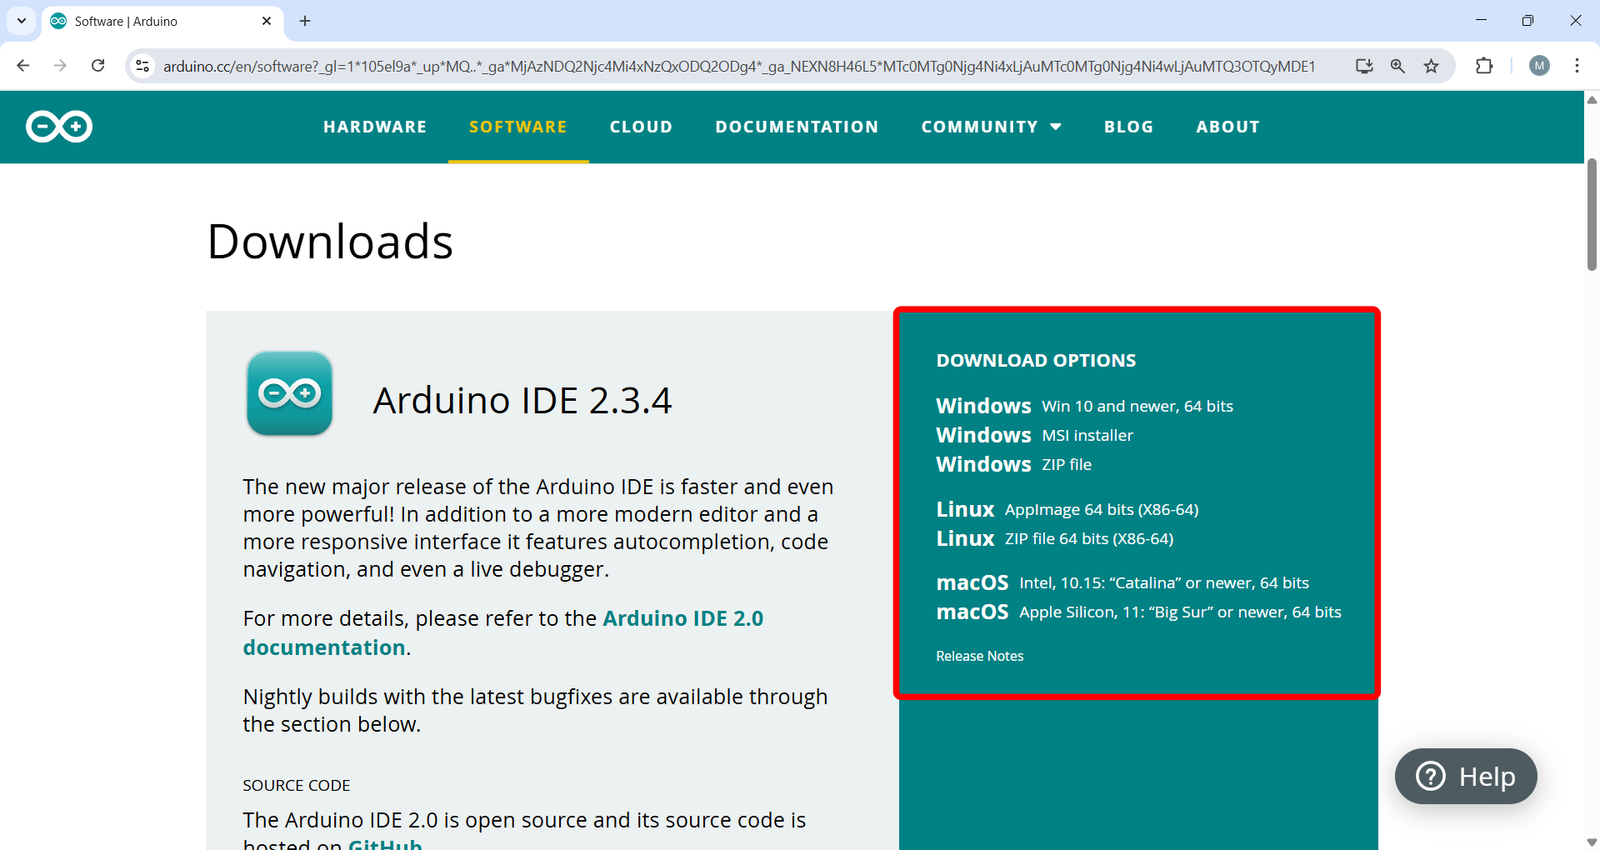Click the Help button
1600x850 pixels.
point(1466,776)
